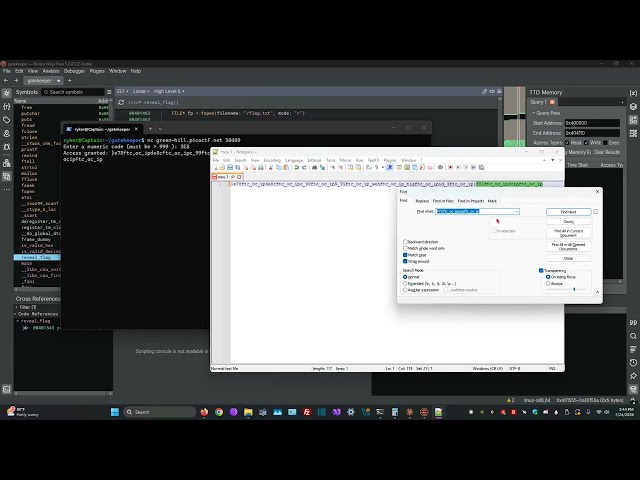Open terminal new-tab dropdown chevron
The height and width of the screenshot is (480, 640).
coord(160,129)
